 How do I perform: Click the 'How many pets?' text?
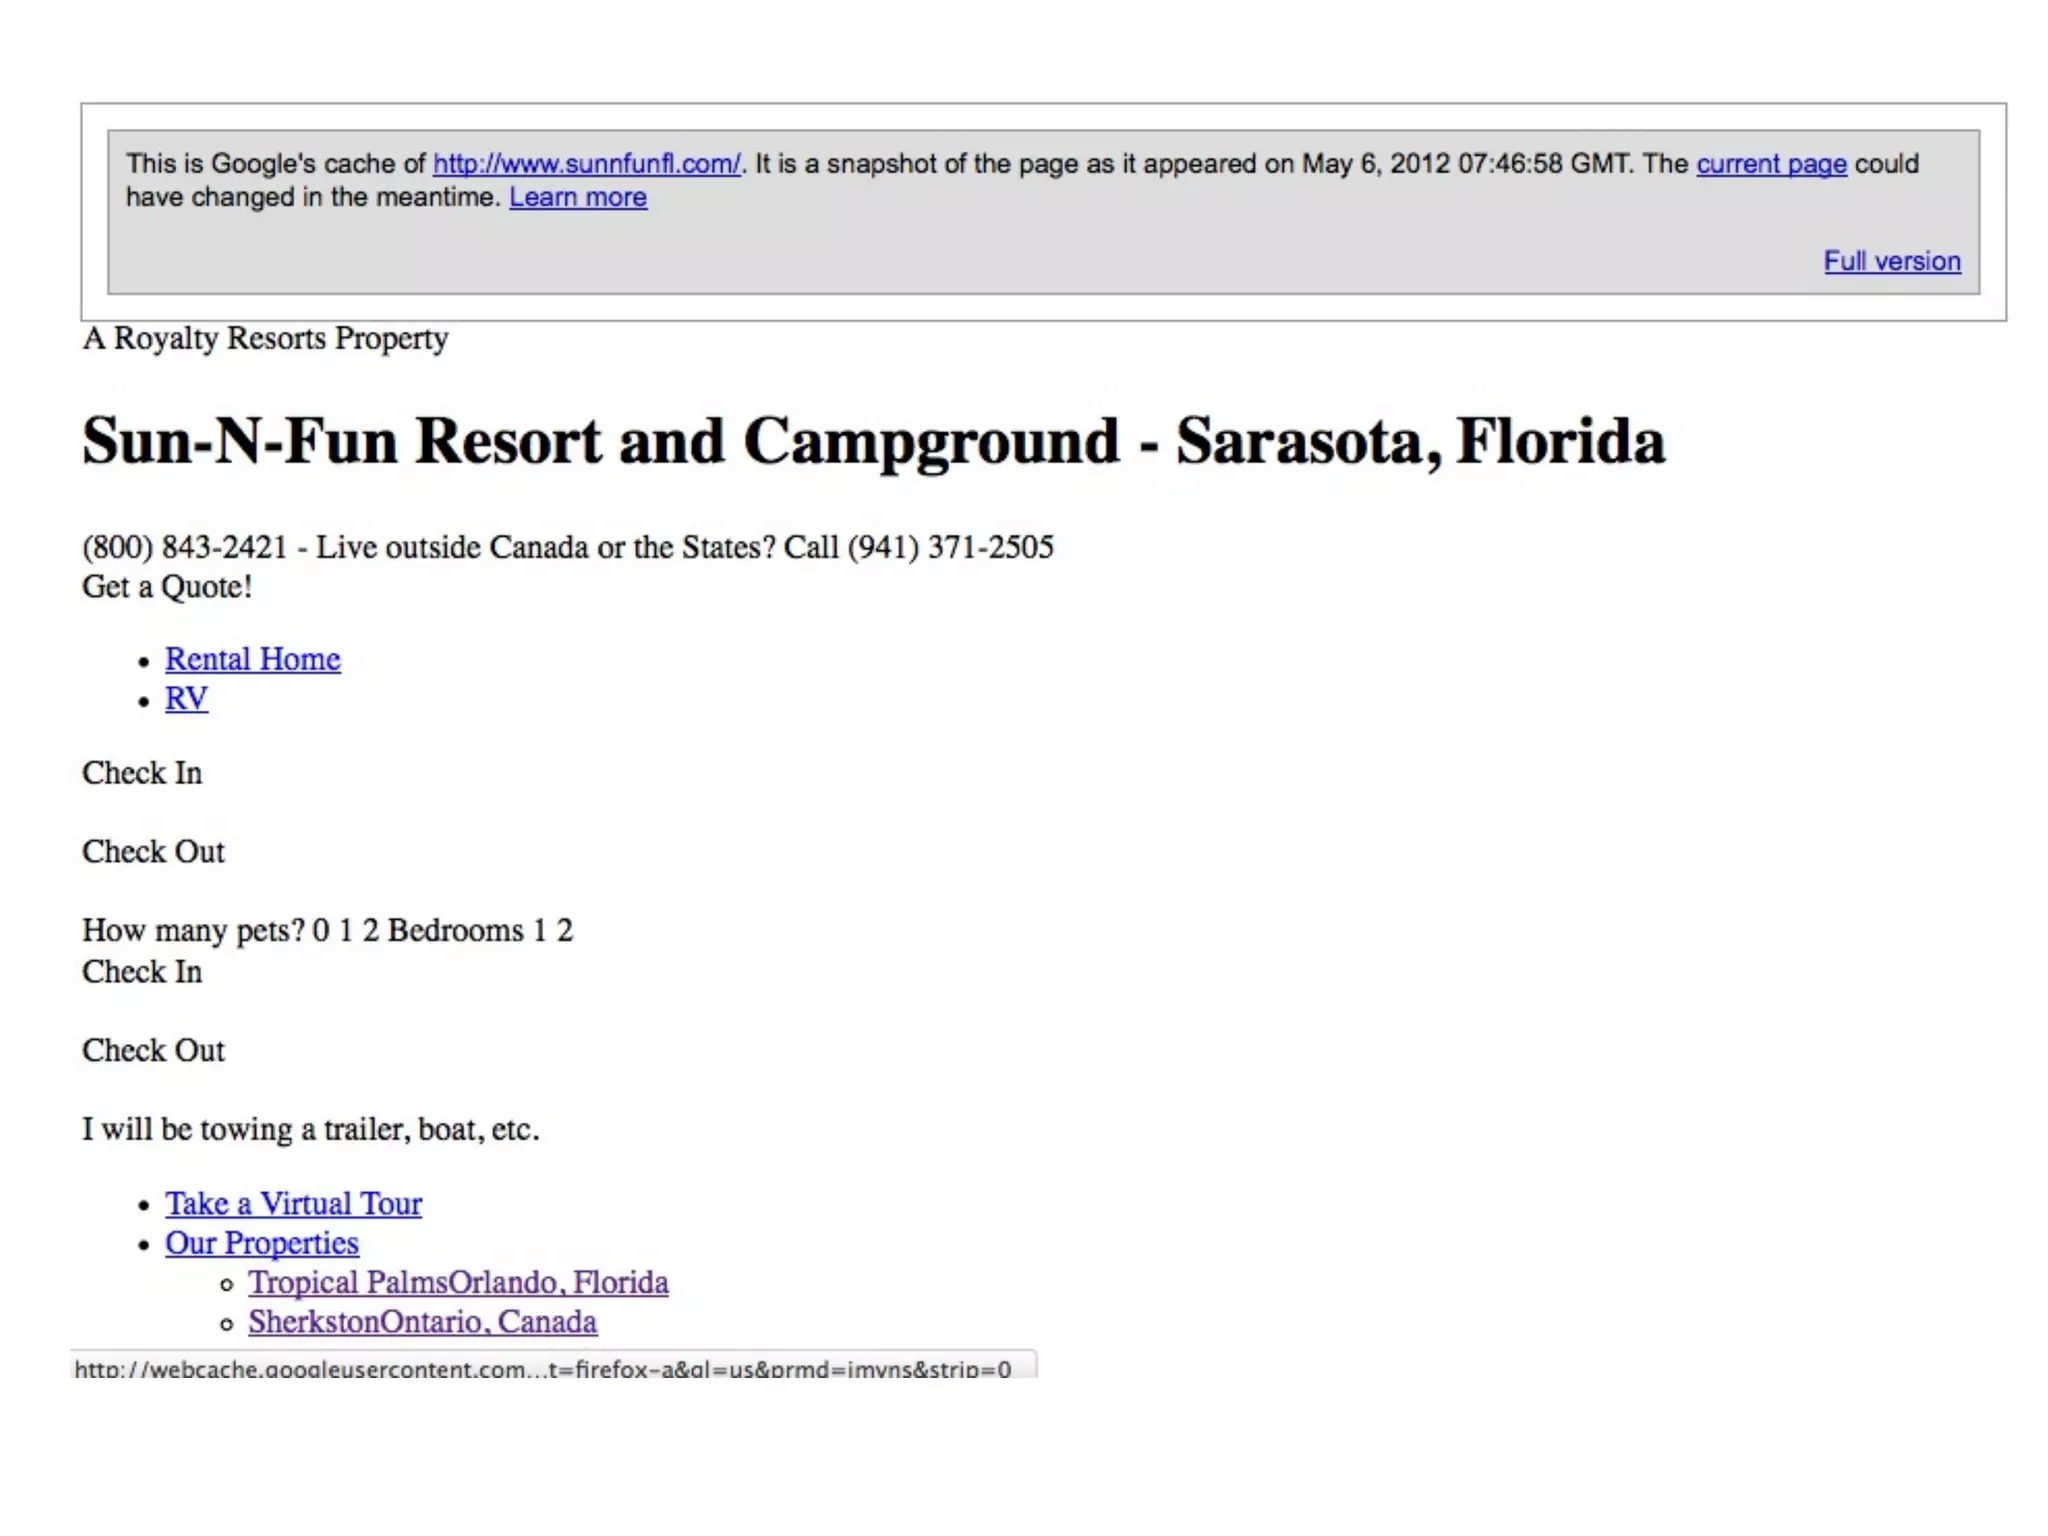click(x=193, y=931)
